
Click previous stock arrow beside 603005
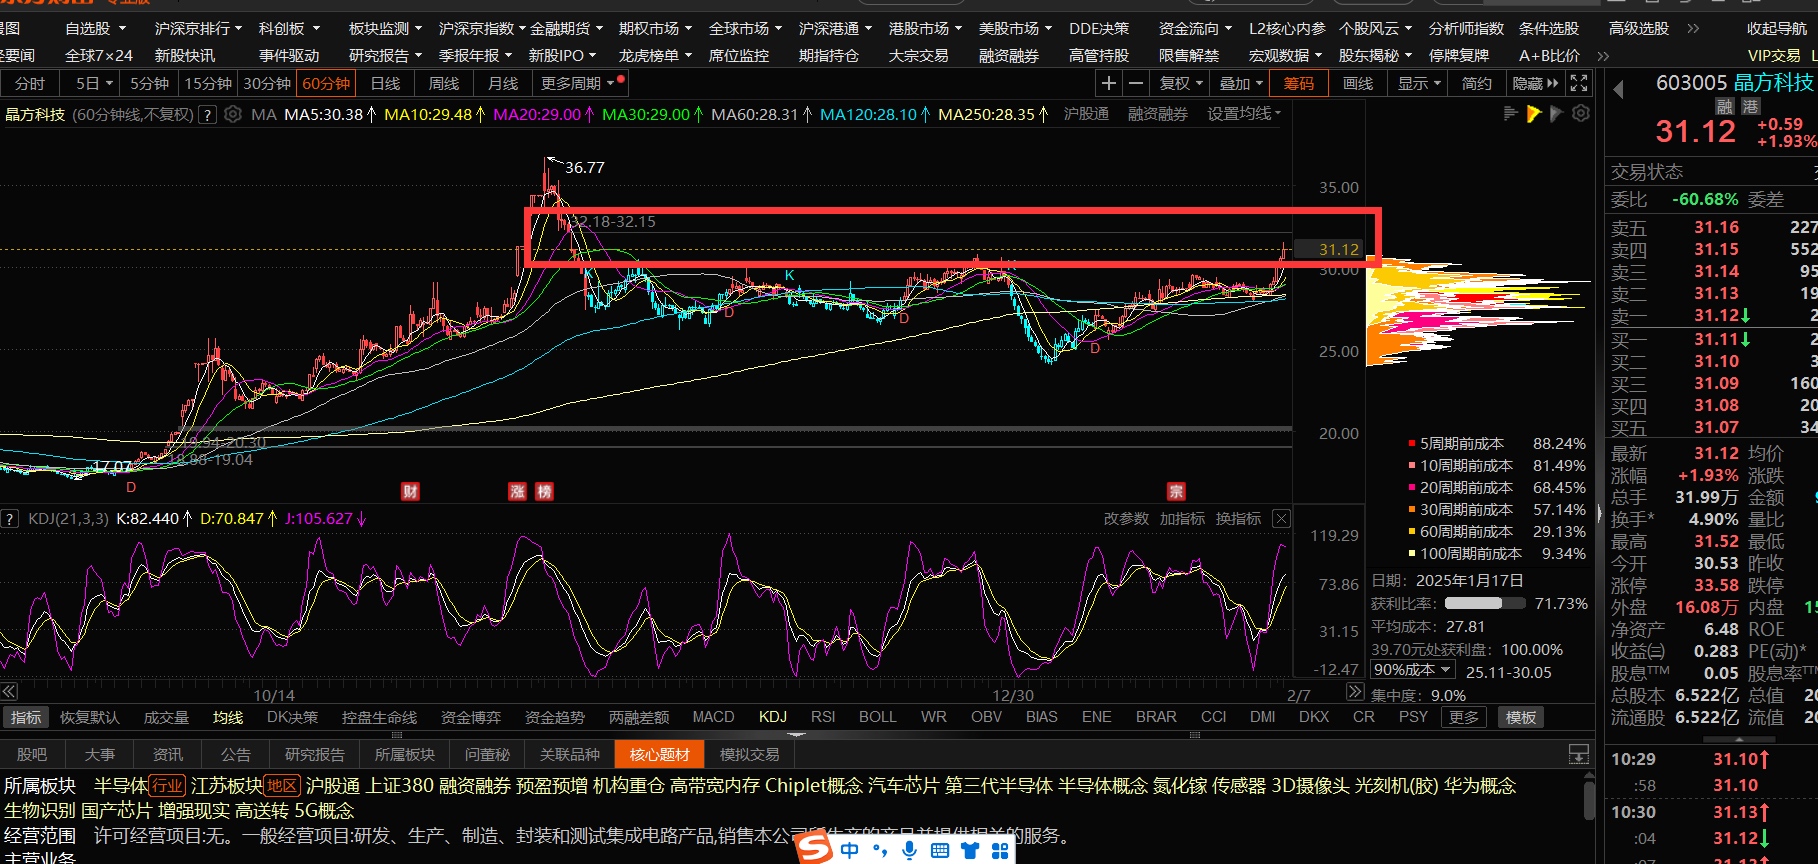[x=1619, y=90]
